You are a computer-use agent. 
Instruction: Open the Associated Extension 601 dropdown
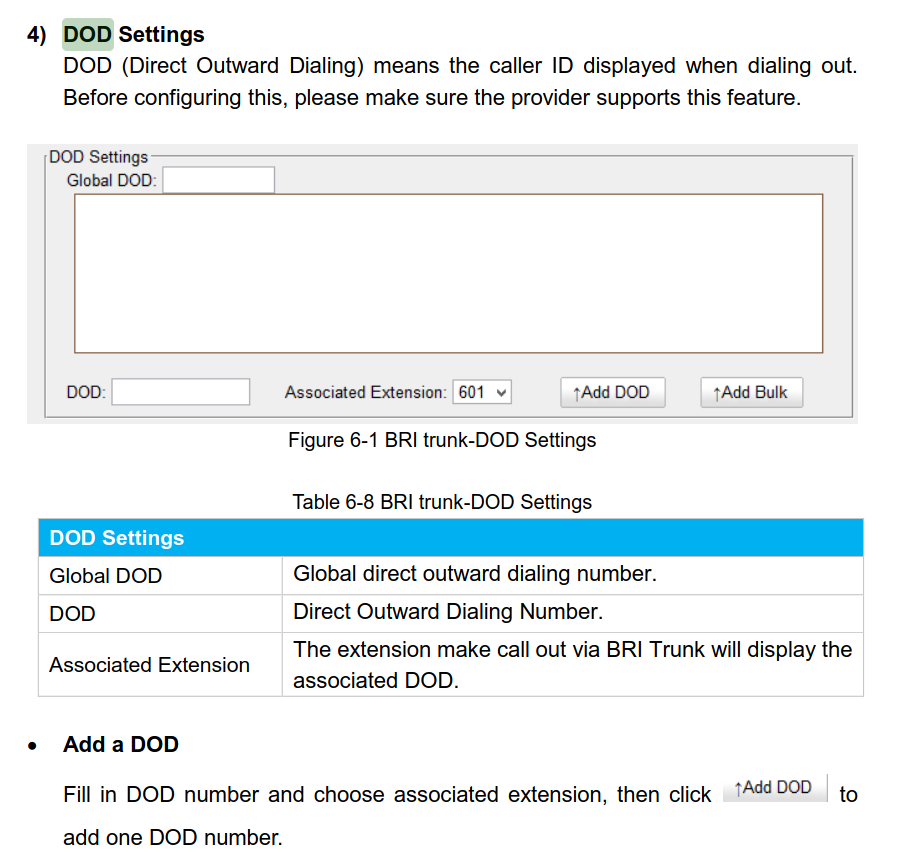[482, 392]
